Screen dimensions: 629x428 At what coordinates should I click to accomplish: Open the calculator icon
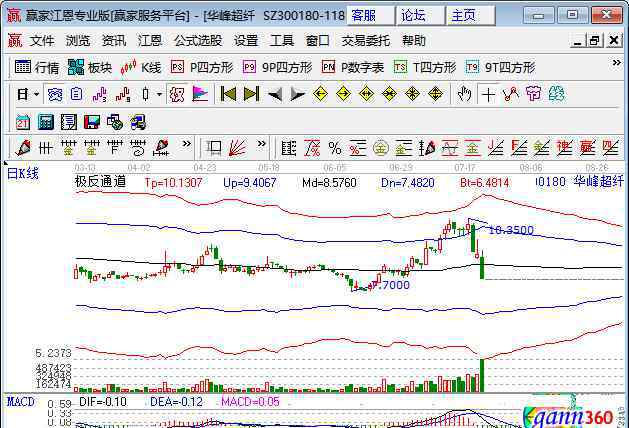[x=46, y=122]
